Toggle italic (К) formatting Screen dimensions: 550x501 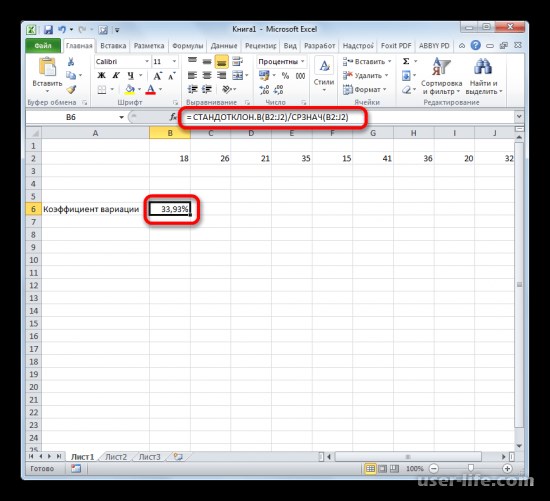tap(116, 75)
